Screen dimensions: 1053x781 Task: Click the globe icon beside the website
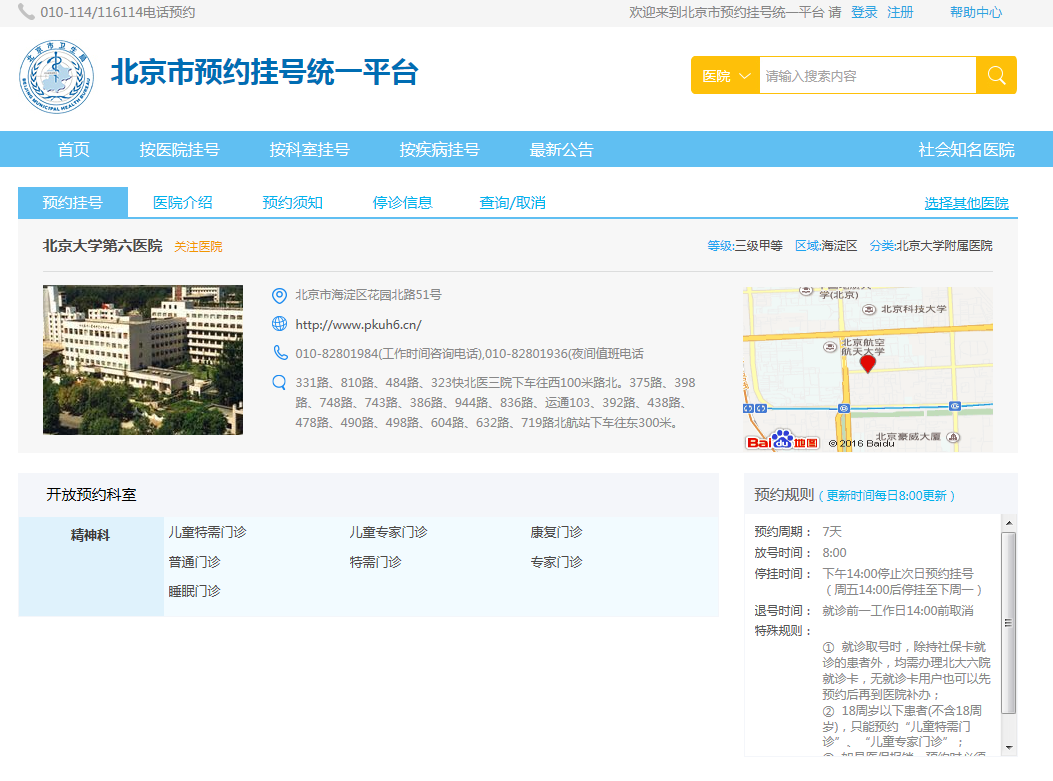coord(279,324)
